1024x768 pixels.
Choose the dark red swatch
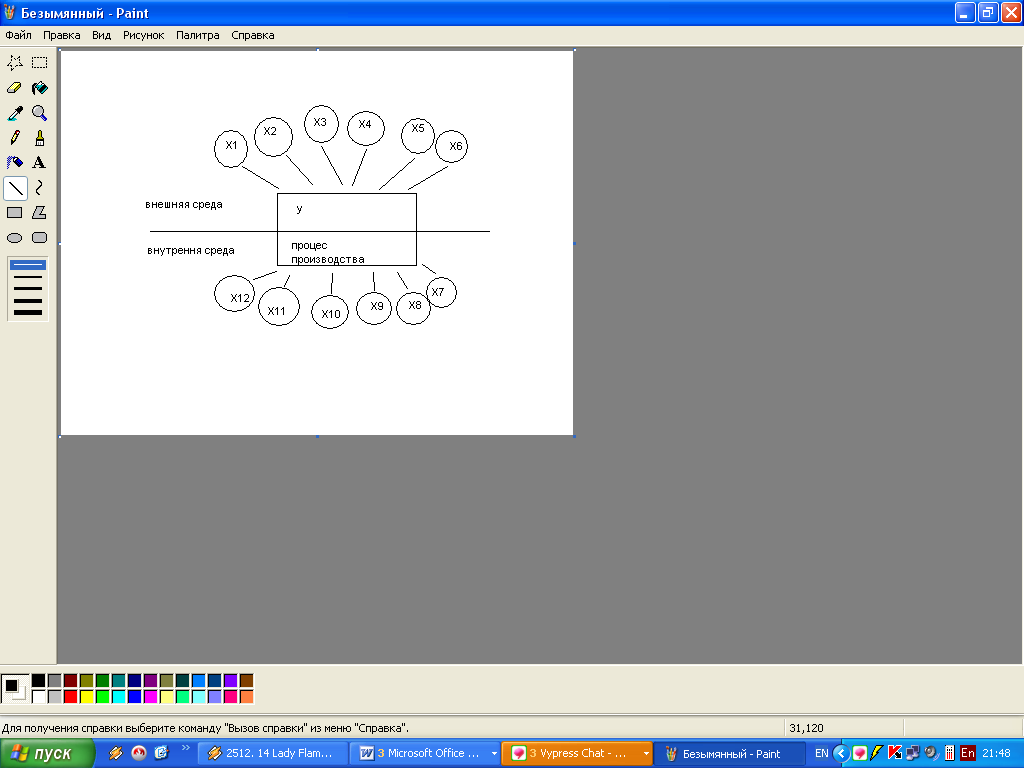point(71,681)
